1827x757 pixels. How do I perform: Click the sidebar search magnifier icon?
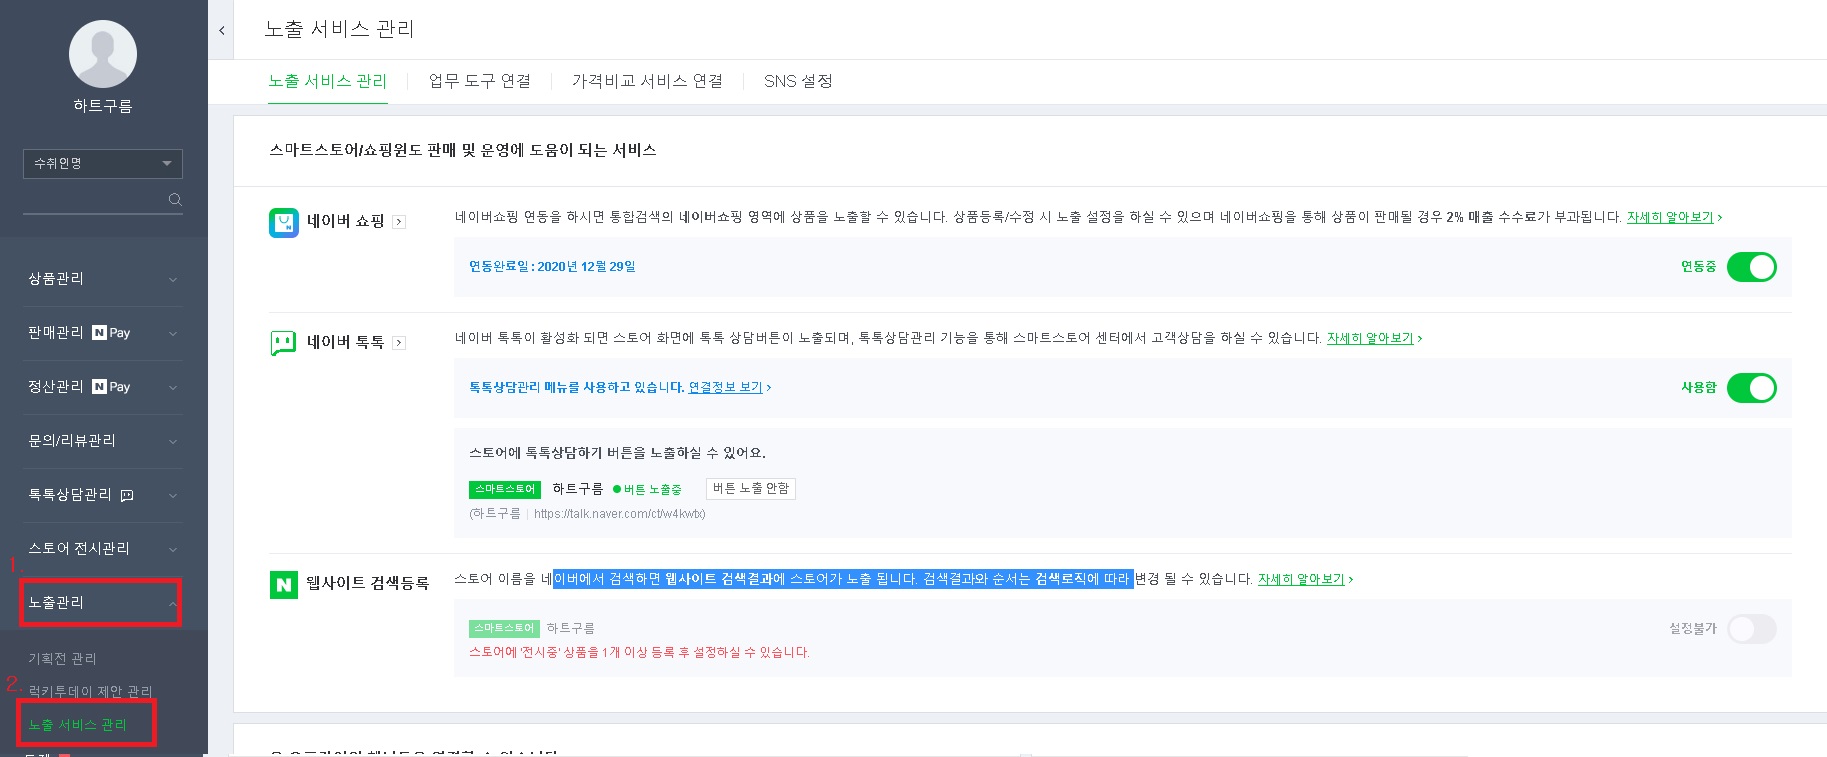click(x=175, y=200)
